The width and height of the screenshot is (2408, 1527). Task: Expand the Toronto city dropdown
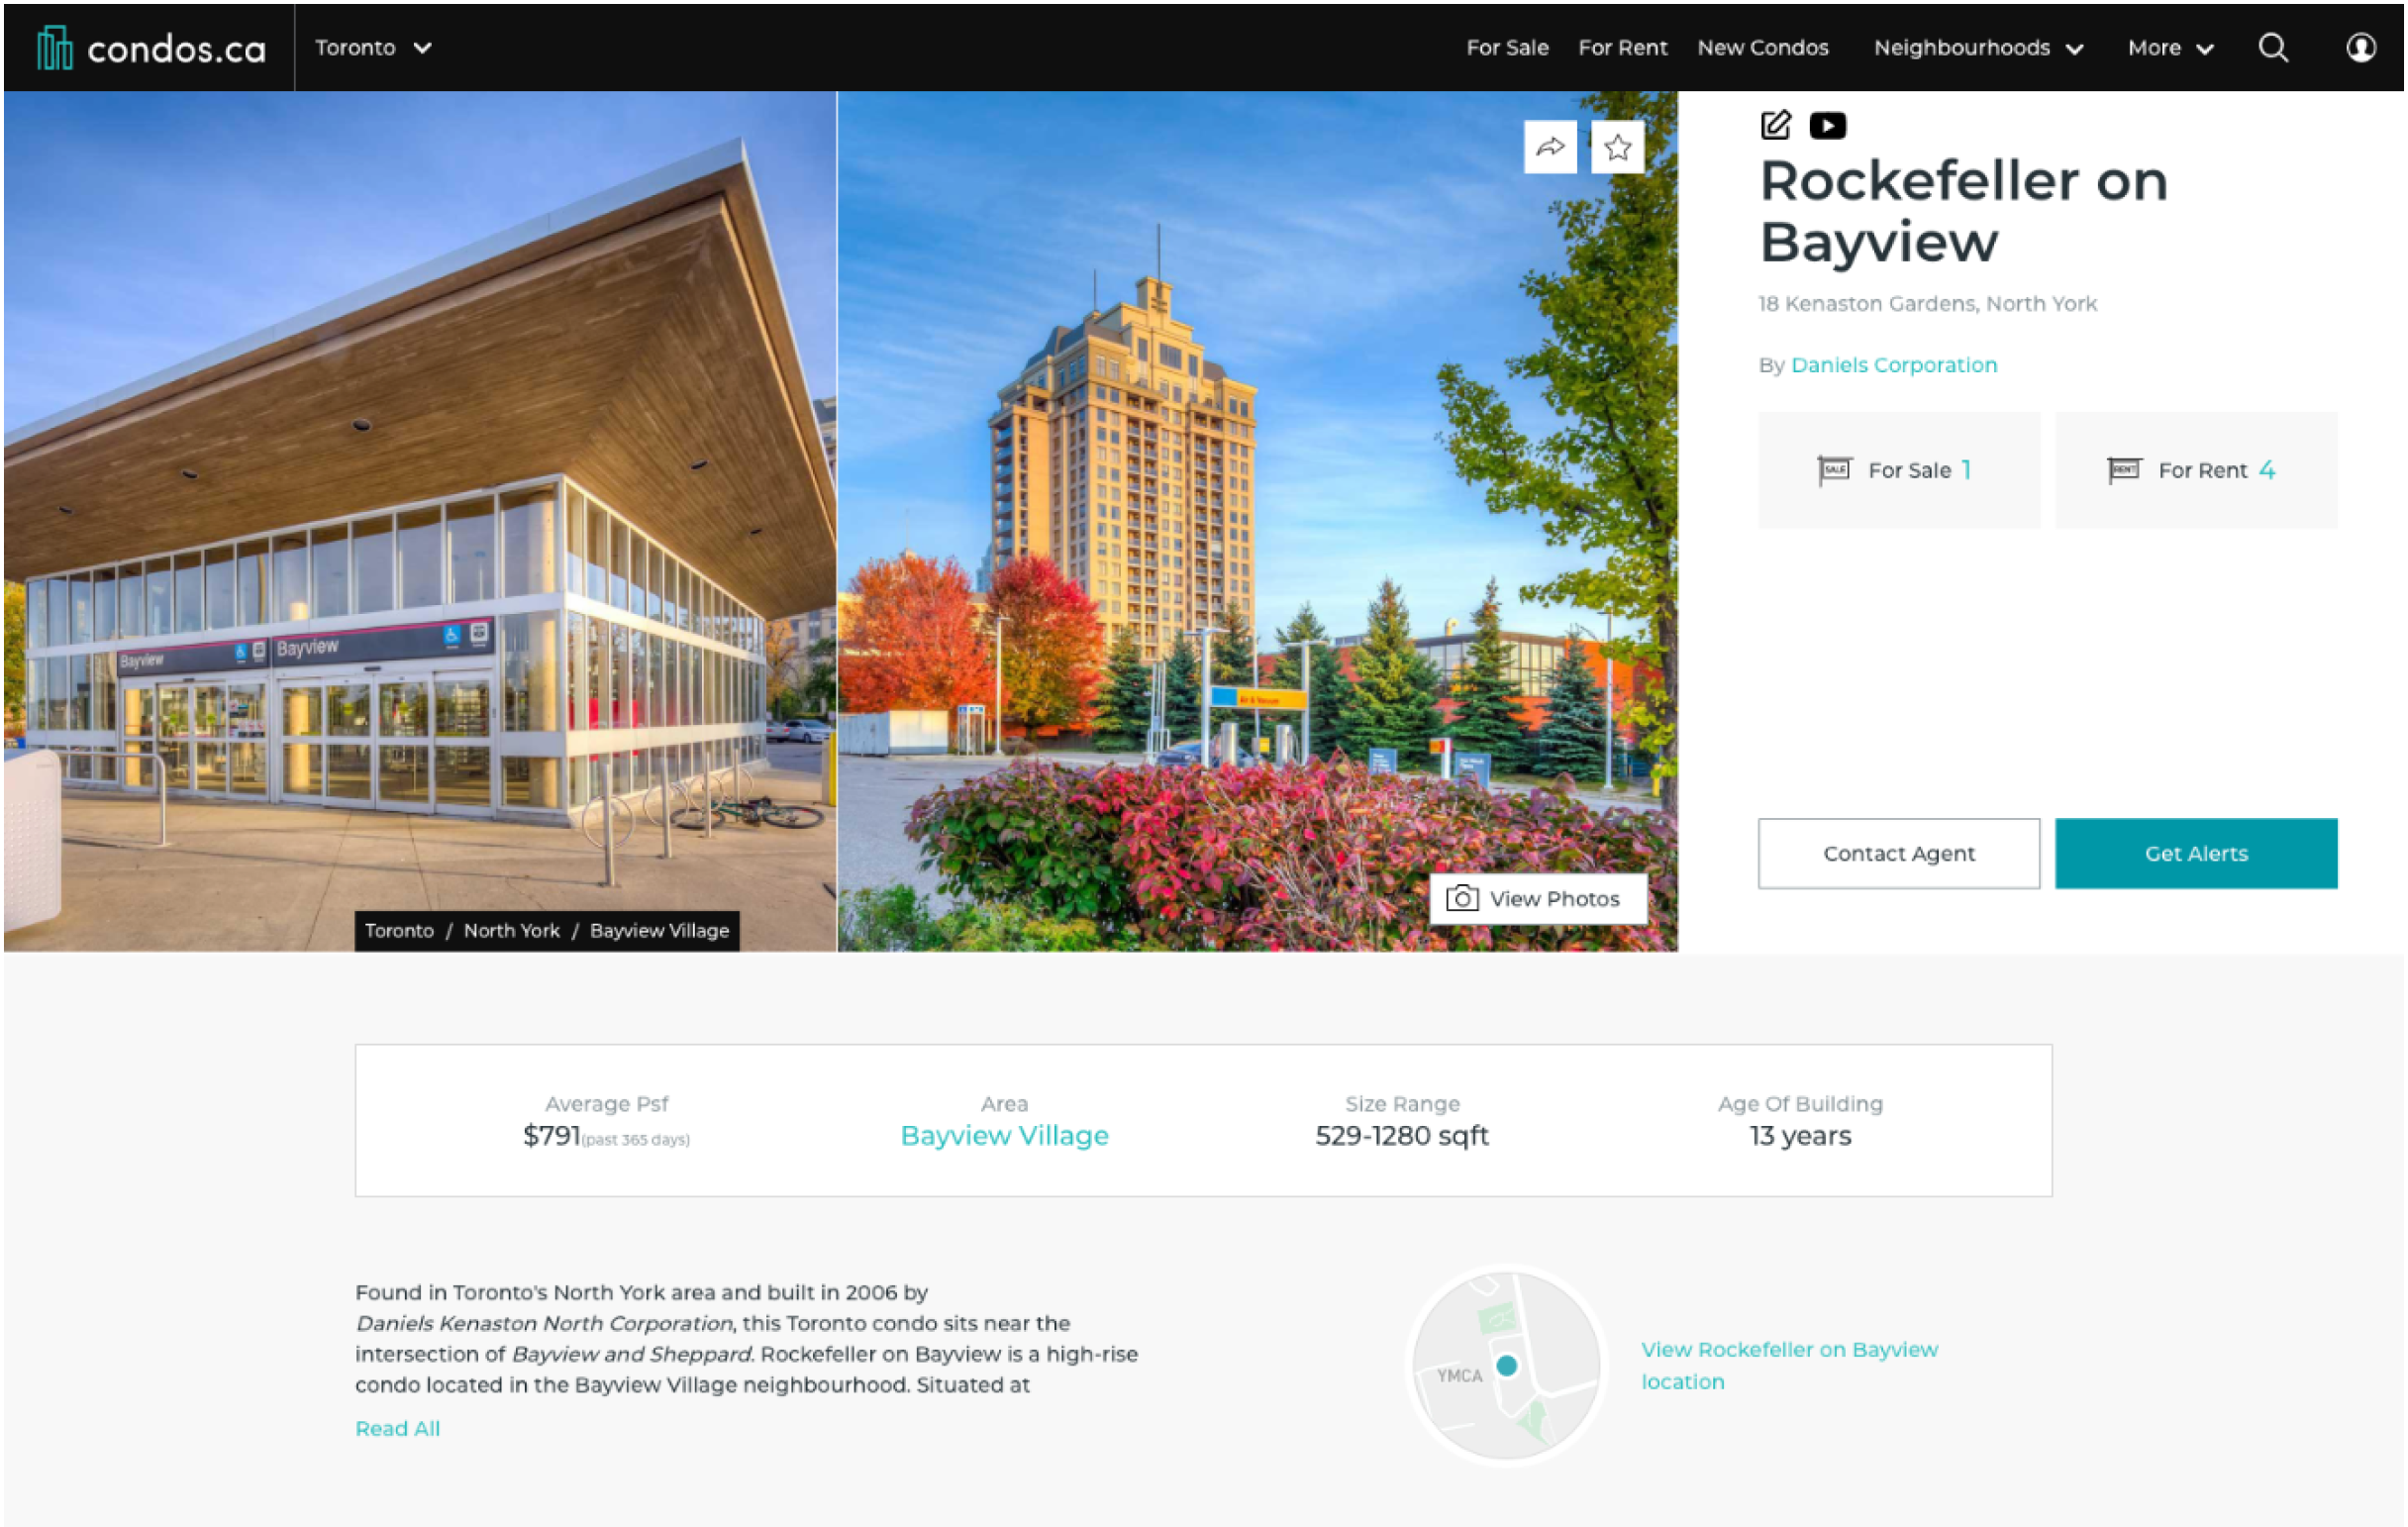373,47
